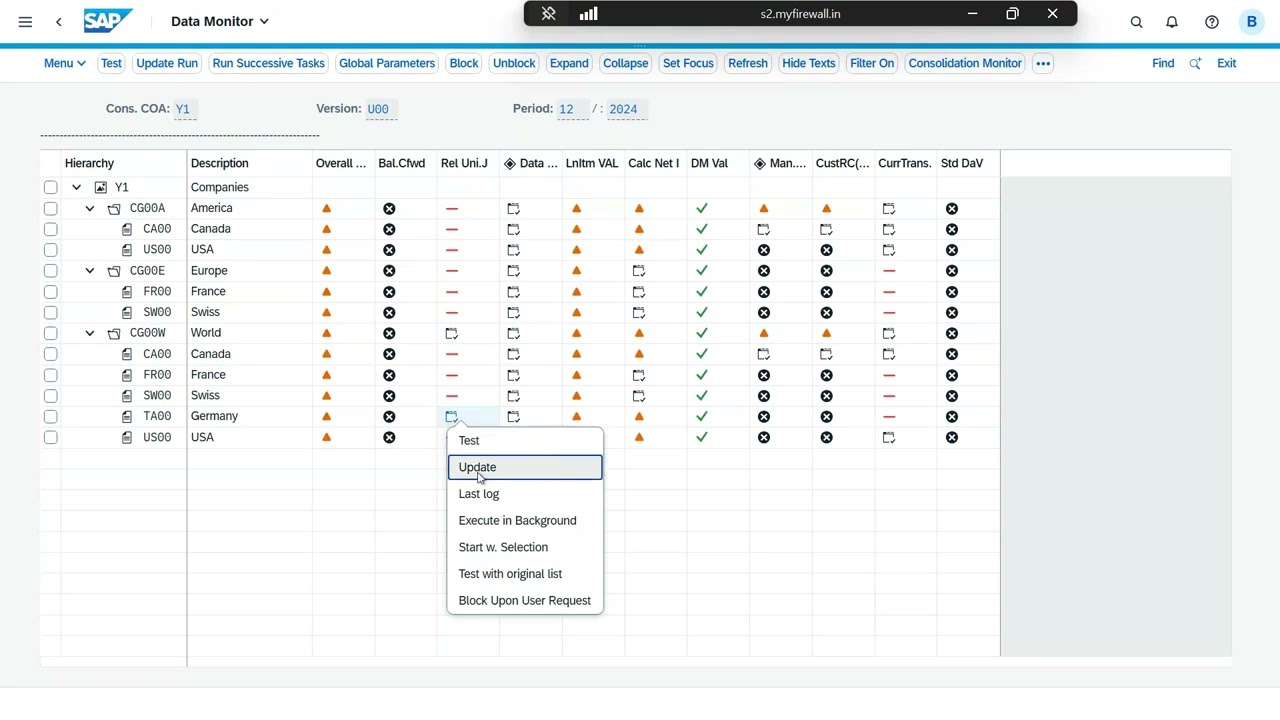Tick the CG00A America row checkbox
This screenshot has width=1280, height=720.
[51, 208]
